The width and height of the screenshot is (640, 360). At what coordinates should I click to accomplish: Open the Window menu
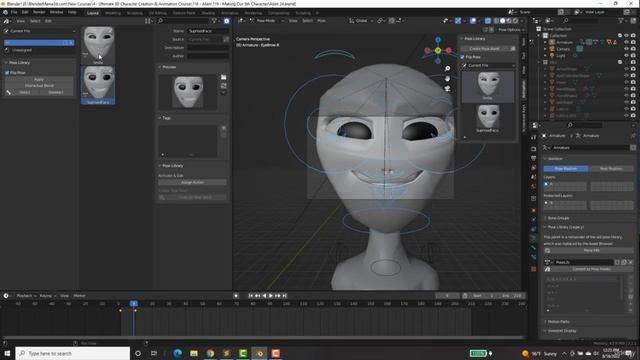click(56, 12)
